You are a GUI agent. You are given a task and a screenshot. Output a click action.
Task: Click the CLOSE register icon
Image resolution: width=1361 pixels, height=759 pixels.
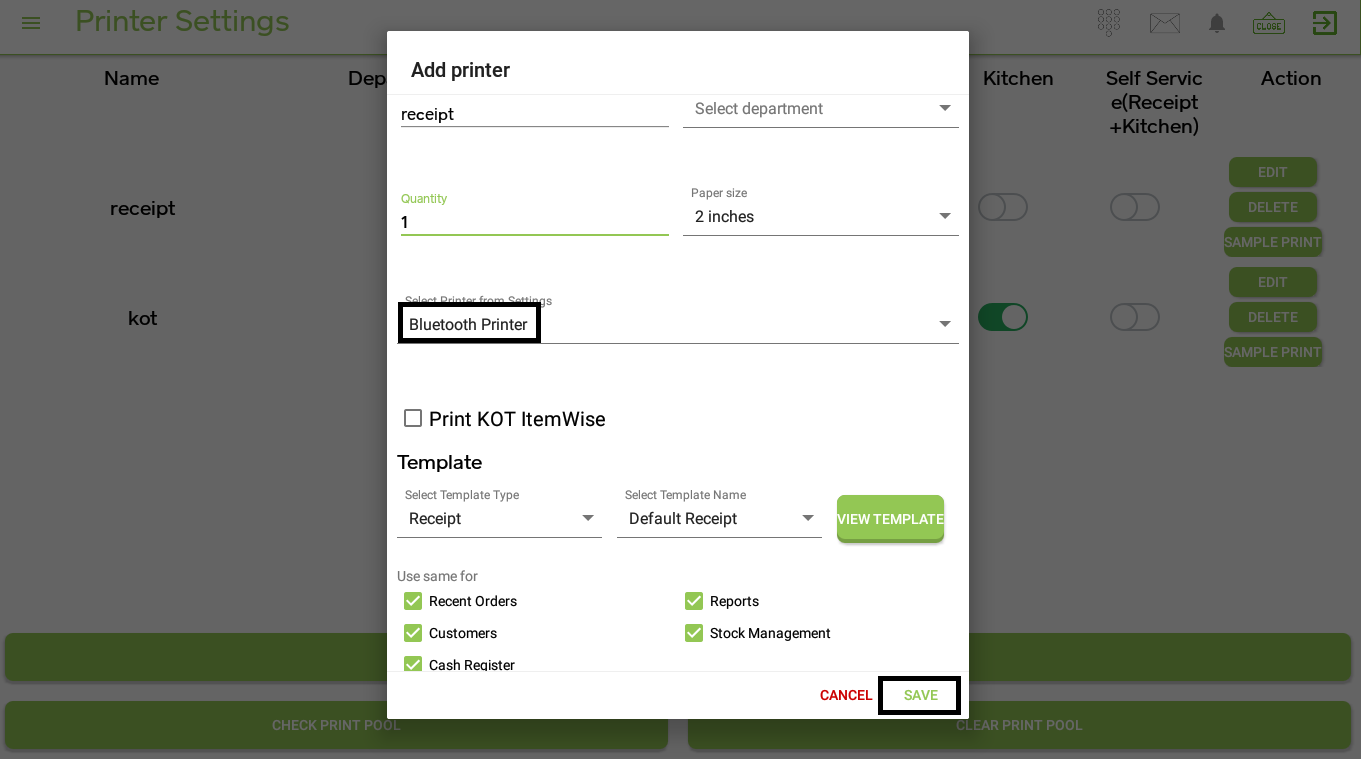[x=1269, y=23]
